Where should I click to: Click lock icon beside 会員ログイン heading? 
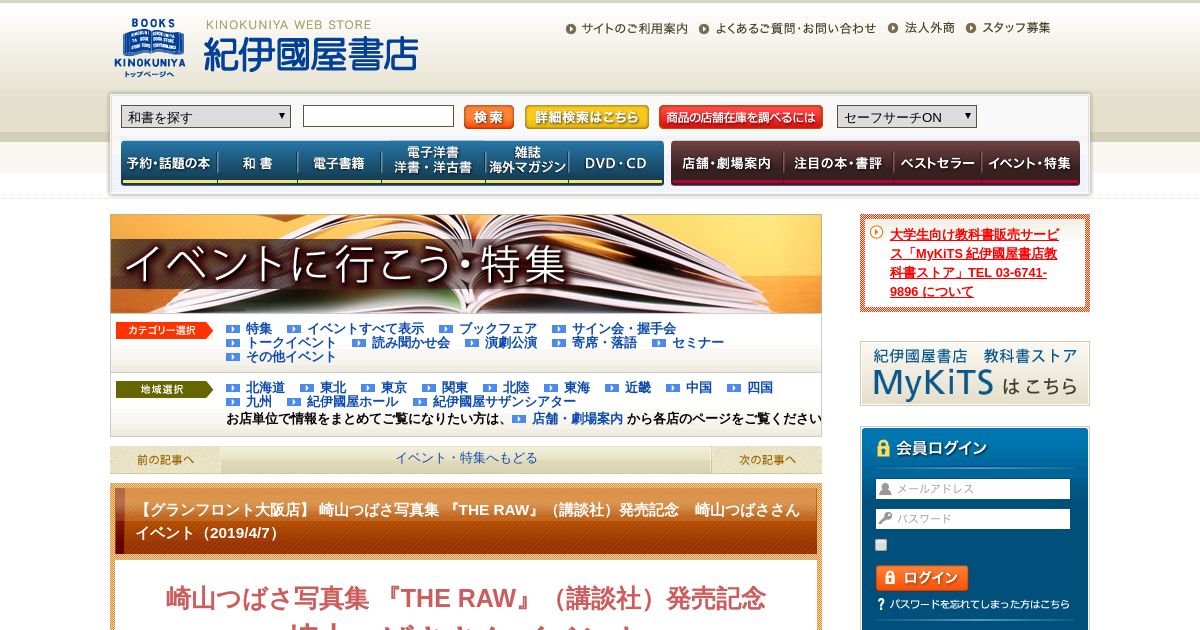(x=883, y=448)
